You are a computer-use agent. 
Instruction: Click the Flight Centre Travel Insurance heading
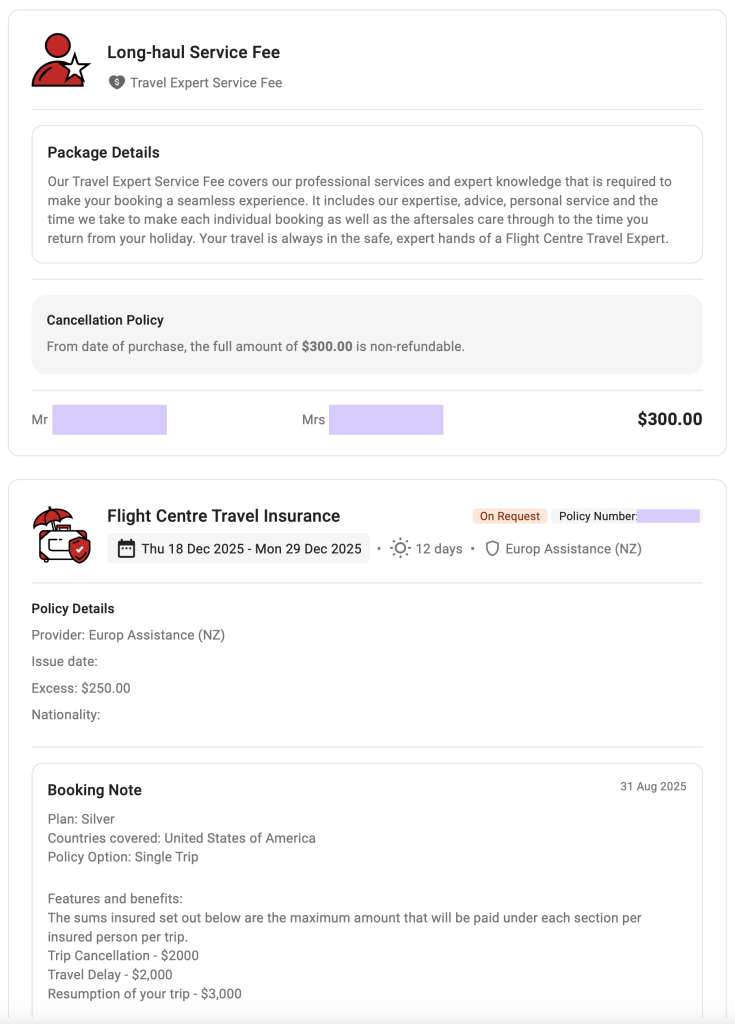(223, 516)
